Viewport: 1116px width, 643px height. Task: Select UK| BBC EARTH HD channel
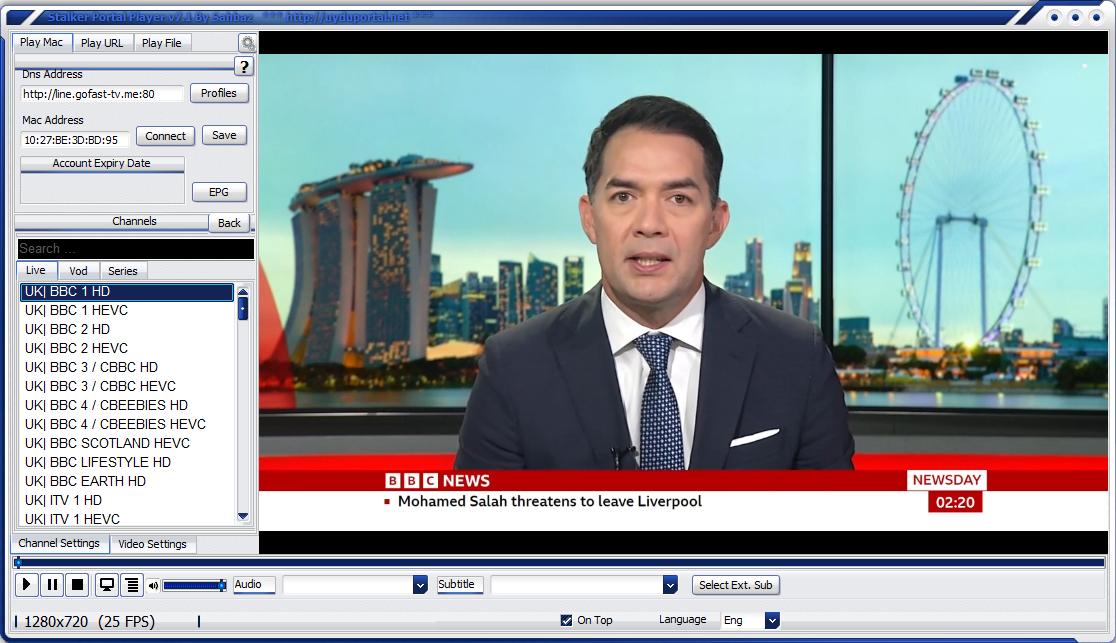[x=86, y=481]
